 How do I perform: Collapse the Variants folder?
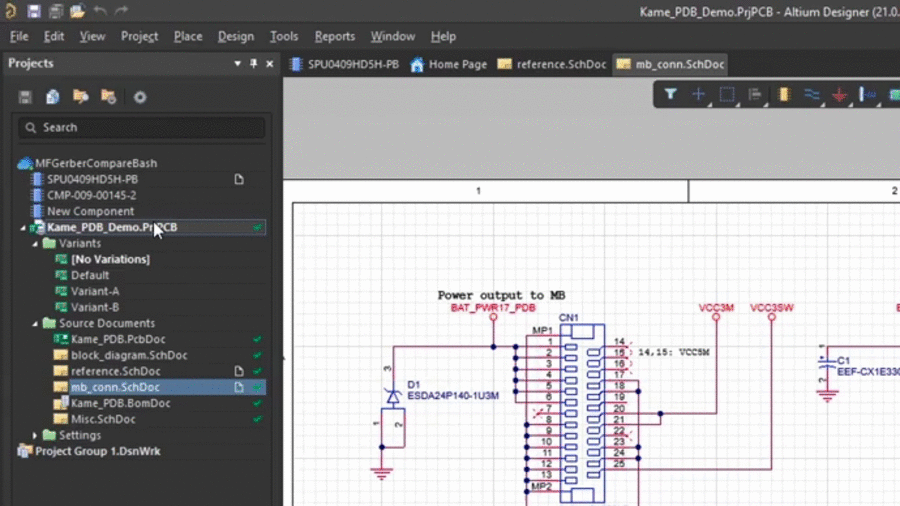click(36, 243)
